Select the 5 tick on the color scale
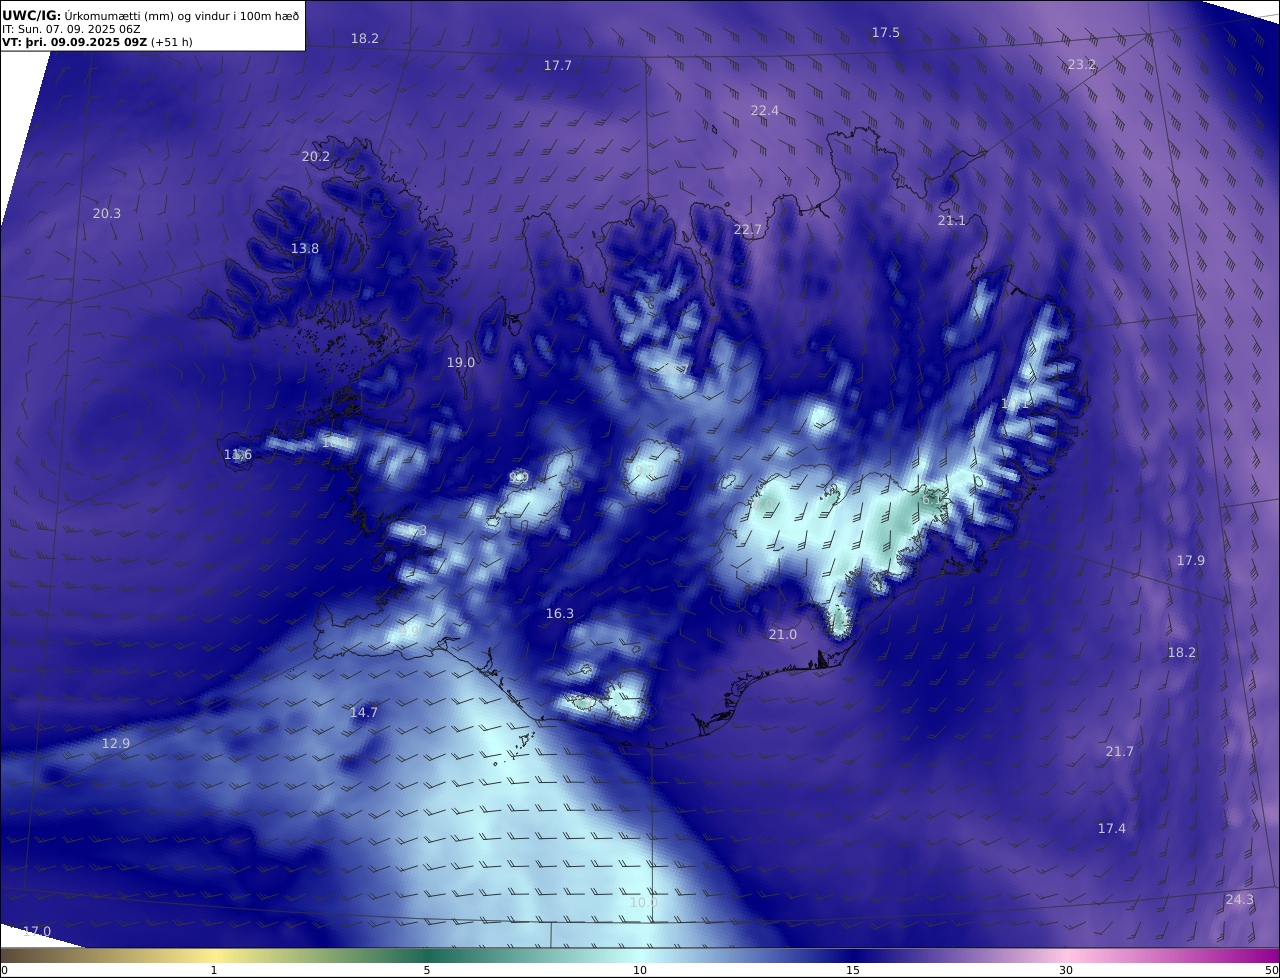Screen dimensions: 1280x978 [427, 970]
